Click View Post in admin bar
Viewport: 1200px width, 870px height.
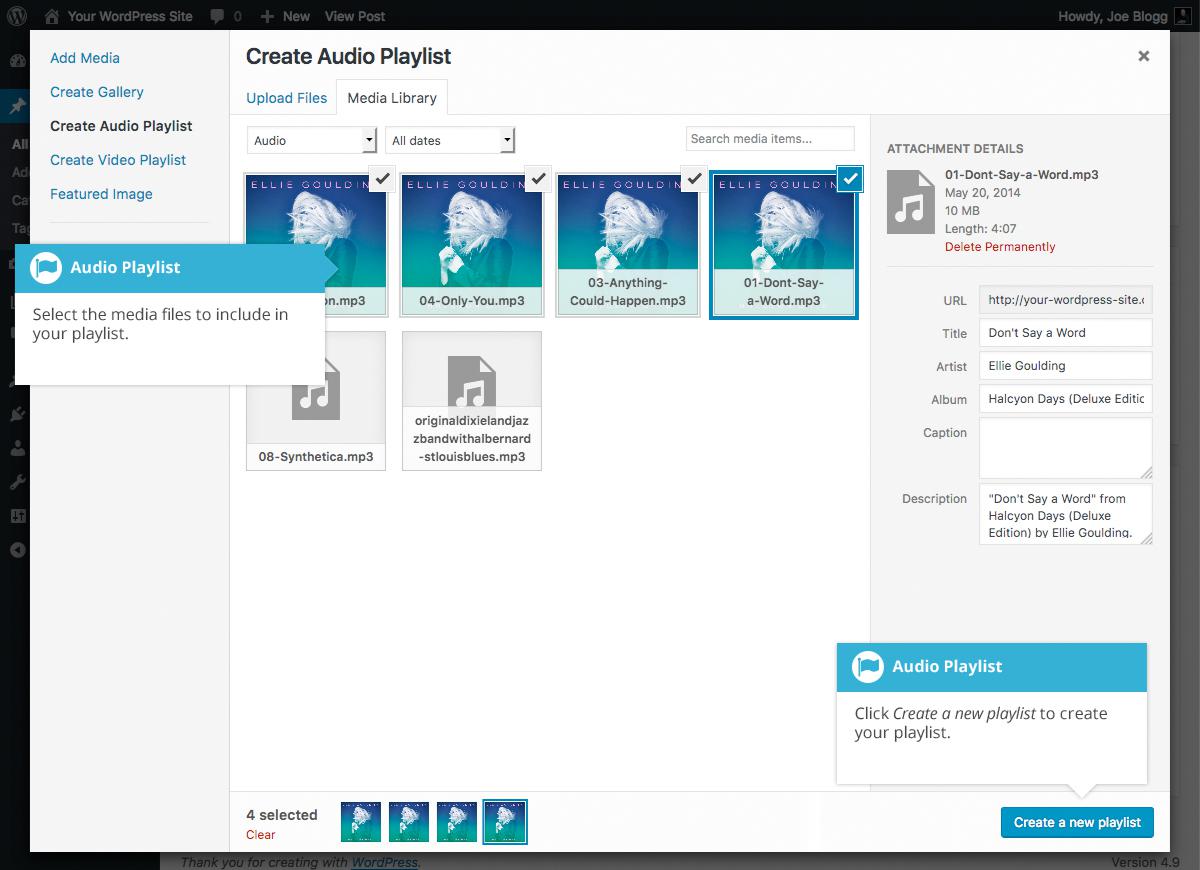[355, 16]
